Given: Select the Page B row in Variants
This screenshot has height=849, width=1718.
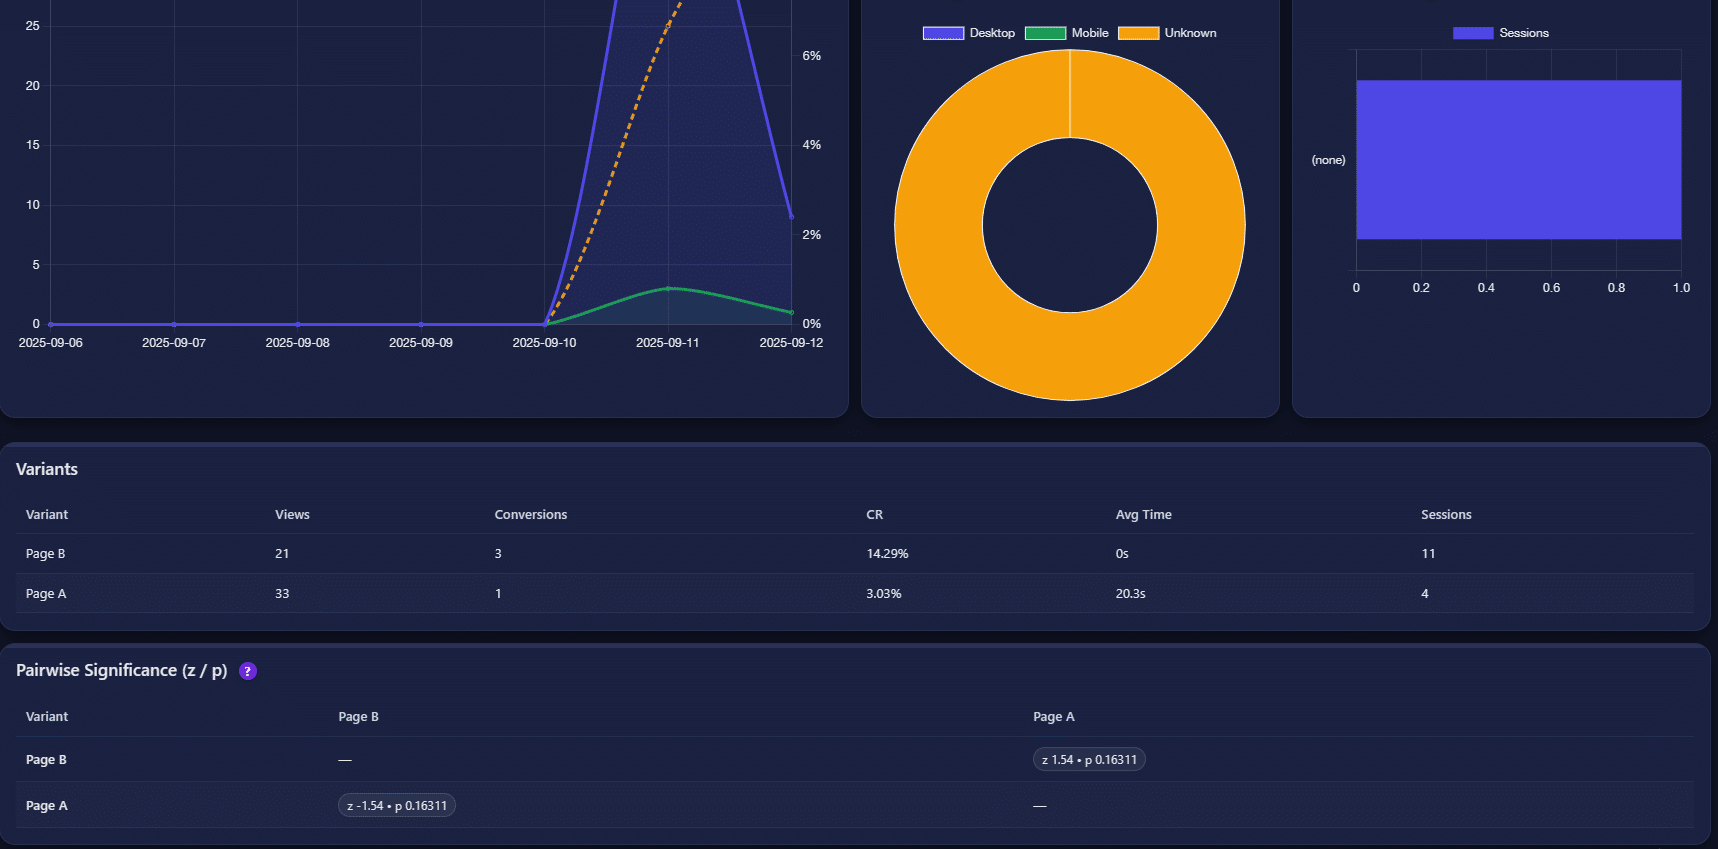Looking at the screenshot, I should [x=46, y=554].
